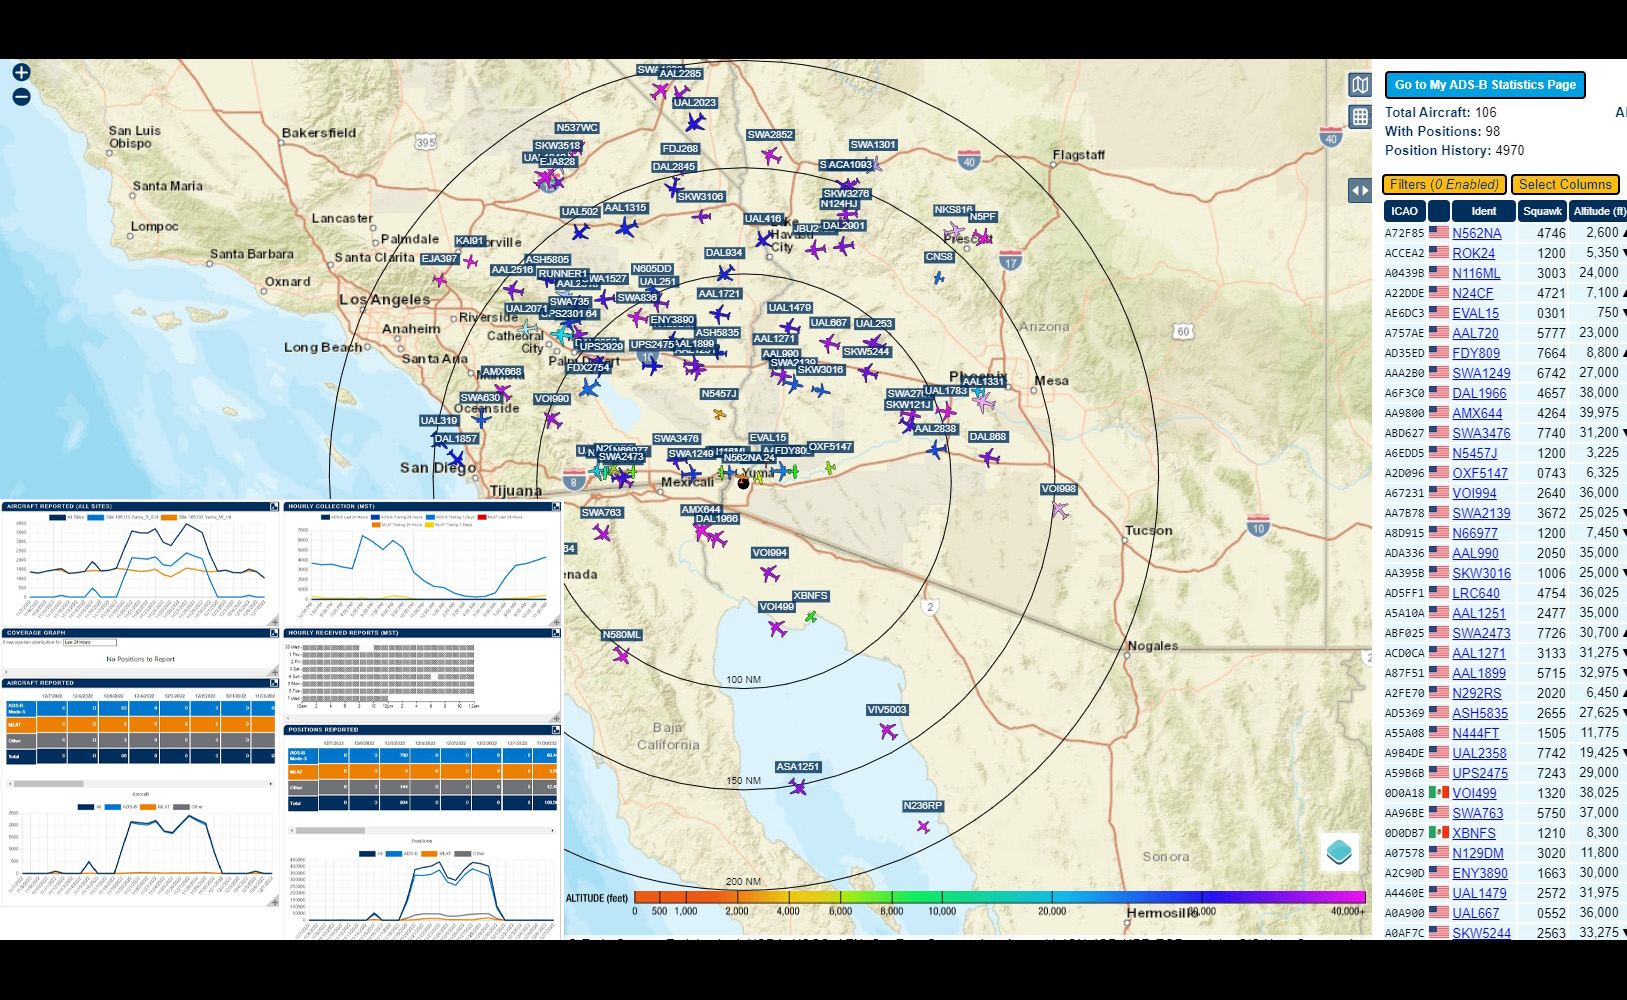Open Filters (0 Enabled)

click(x=1444, y=184)
